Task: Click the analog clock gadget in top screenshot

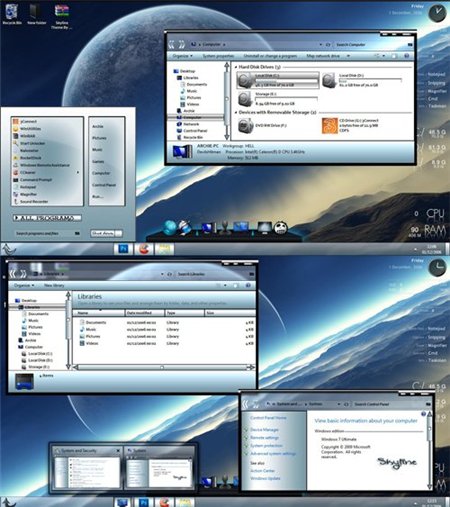Action: [437, 14]
